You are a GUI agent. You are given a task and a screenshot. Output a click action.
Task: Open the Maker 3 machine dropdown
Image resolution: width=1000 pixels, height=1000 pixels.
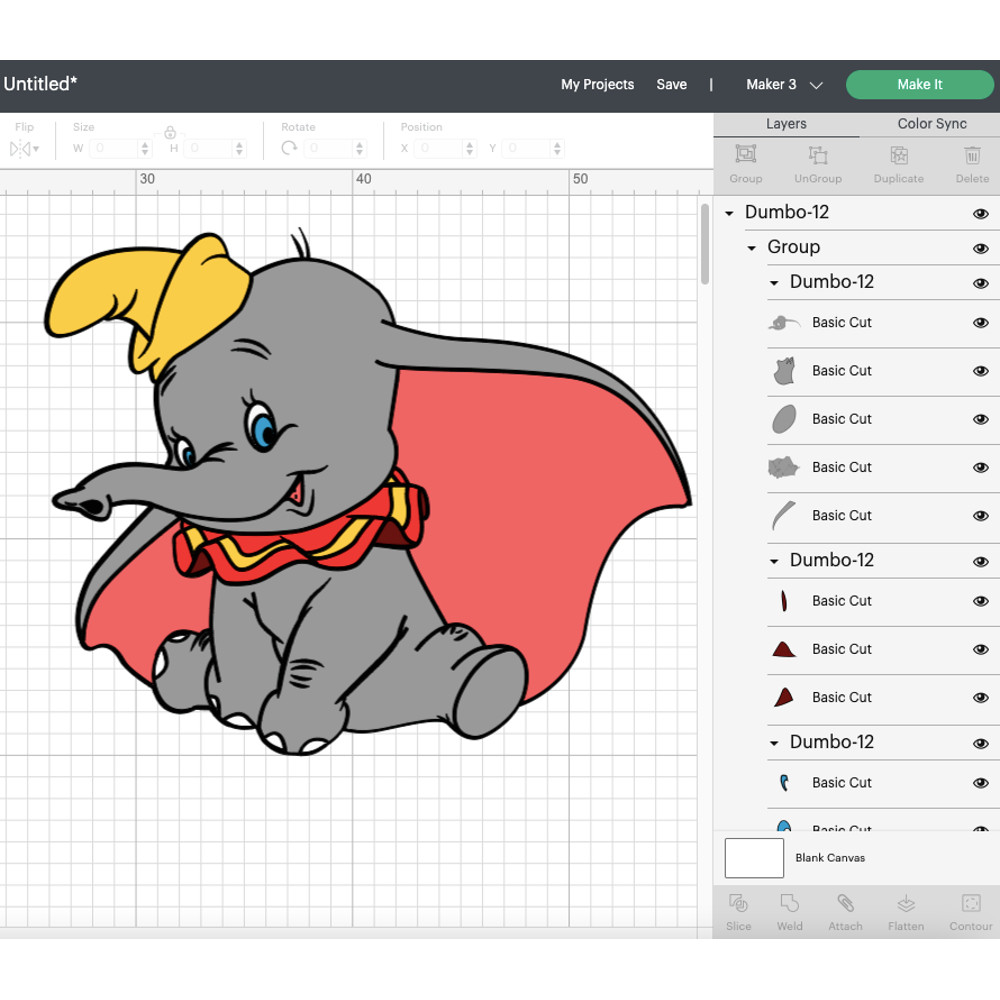pos(784,85)
